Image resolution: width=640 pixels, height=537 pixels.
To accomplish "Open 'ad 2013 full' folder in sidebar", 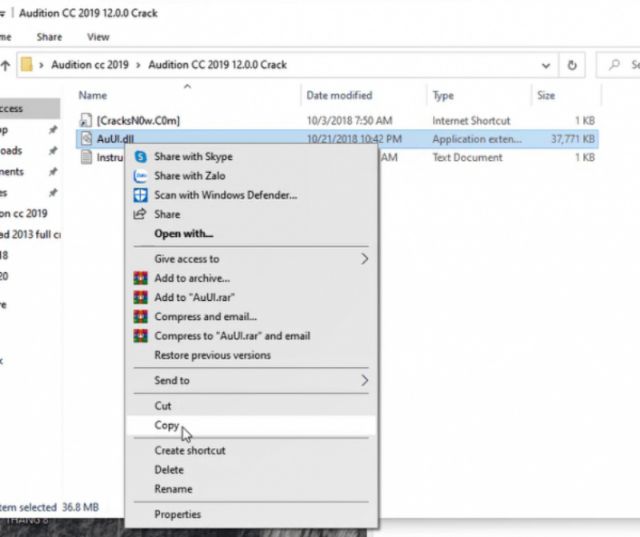I will [x=30, y=235].
